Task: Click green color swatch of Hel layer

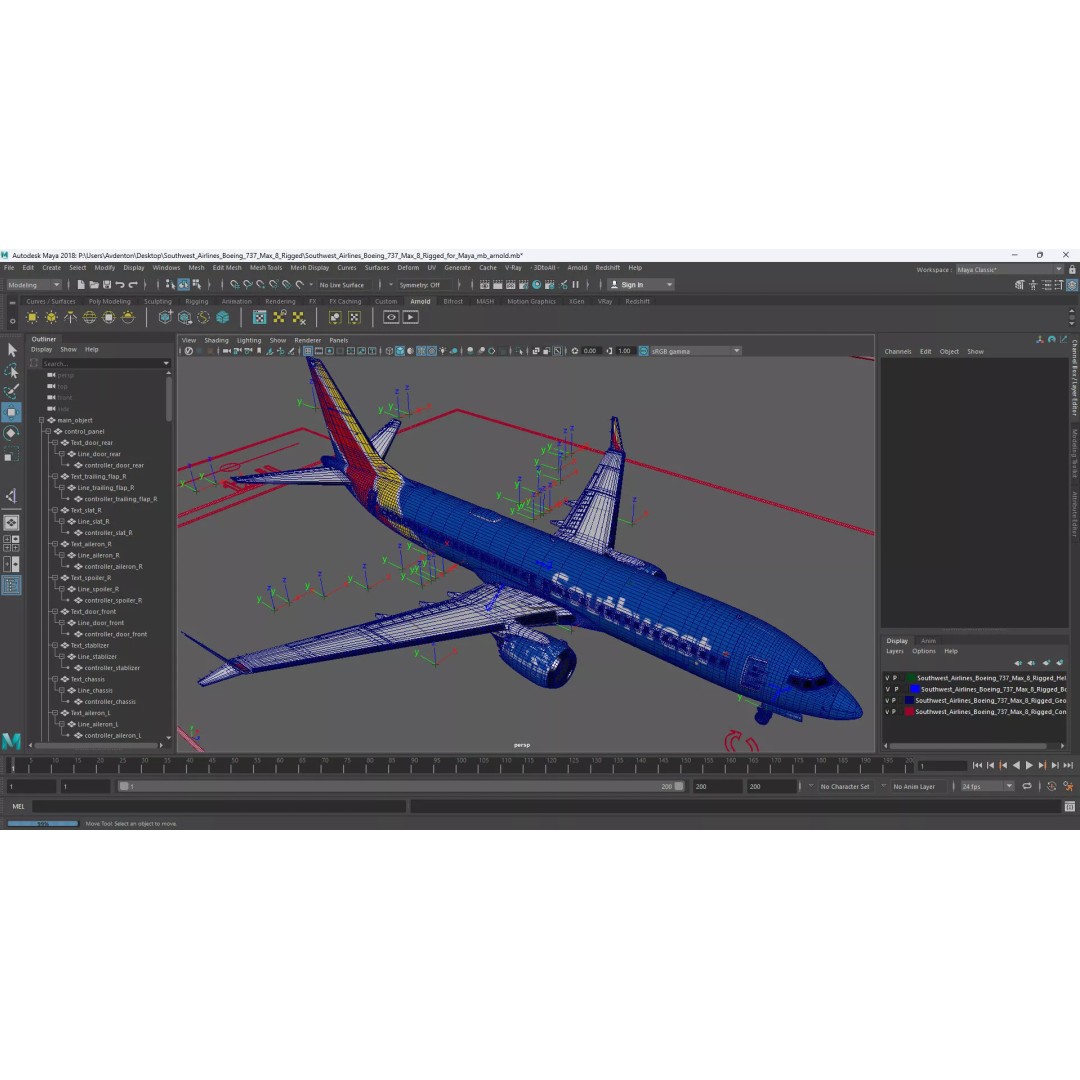Action: pyautogui.click(x=911, y=678)
